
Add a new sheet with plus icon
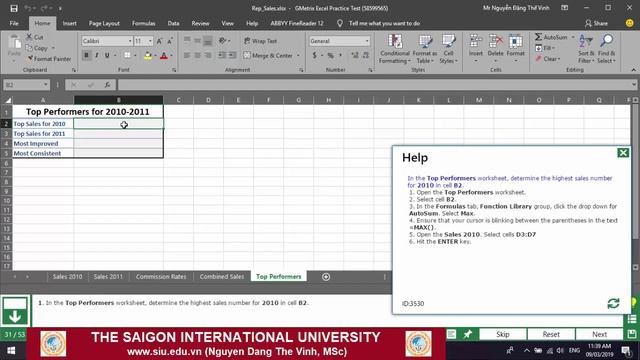pyautogui.click(x=326, y=277)
